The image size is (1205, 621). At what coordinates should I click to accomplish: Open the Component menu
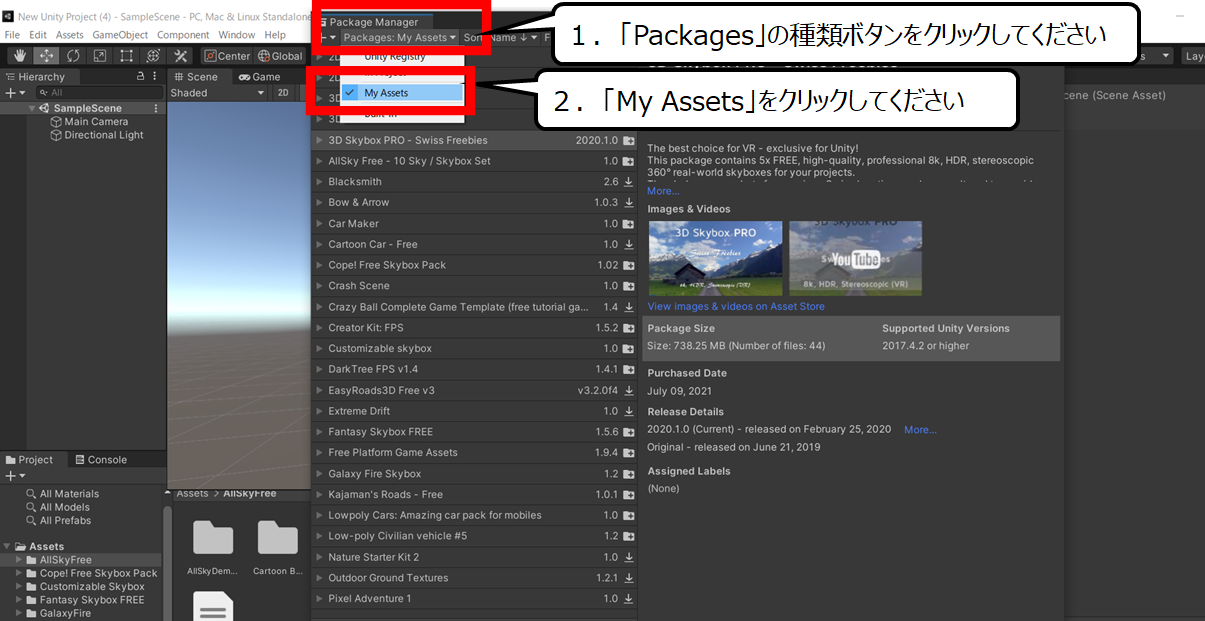click(183, 35)
